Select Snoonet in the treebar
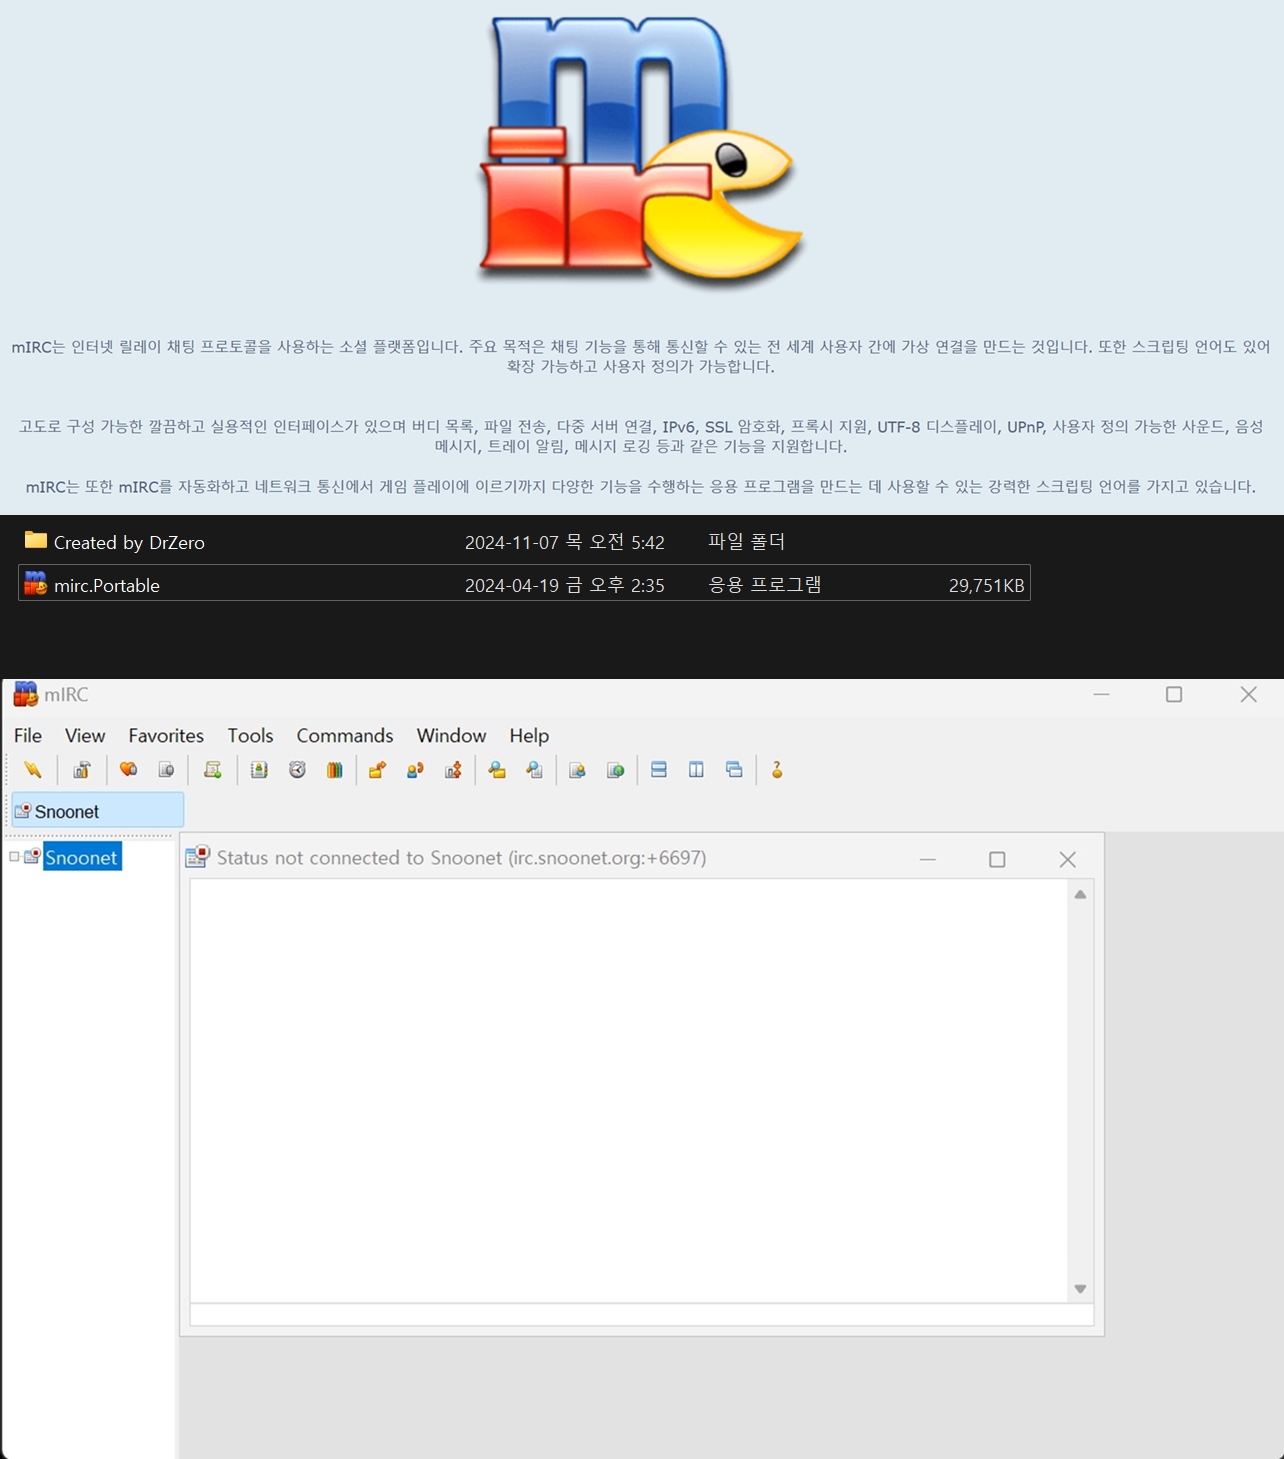 [81, 857]
